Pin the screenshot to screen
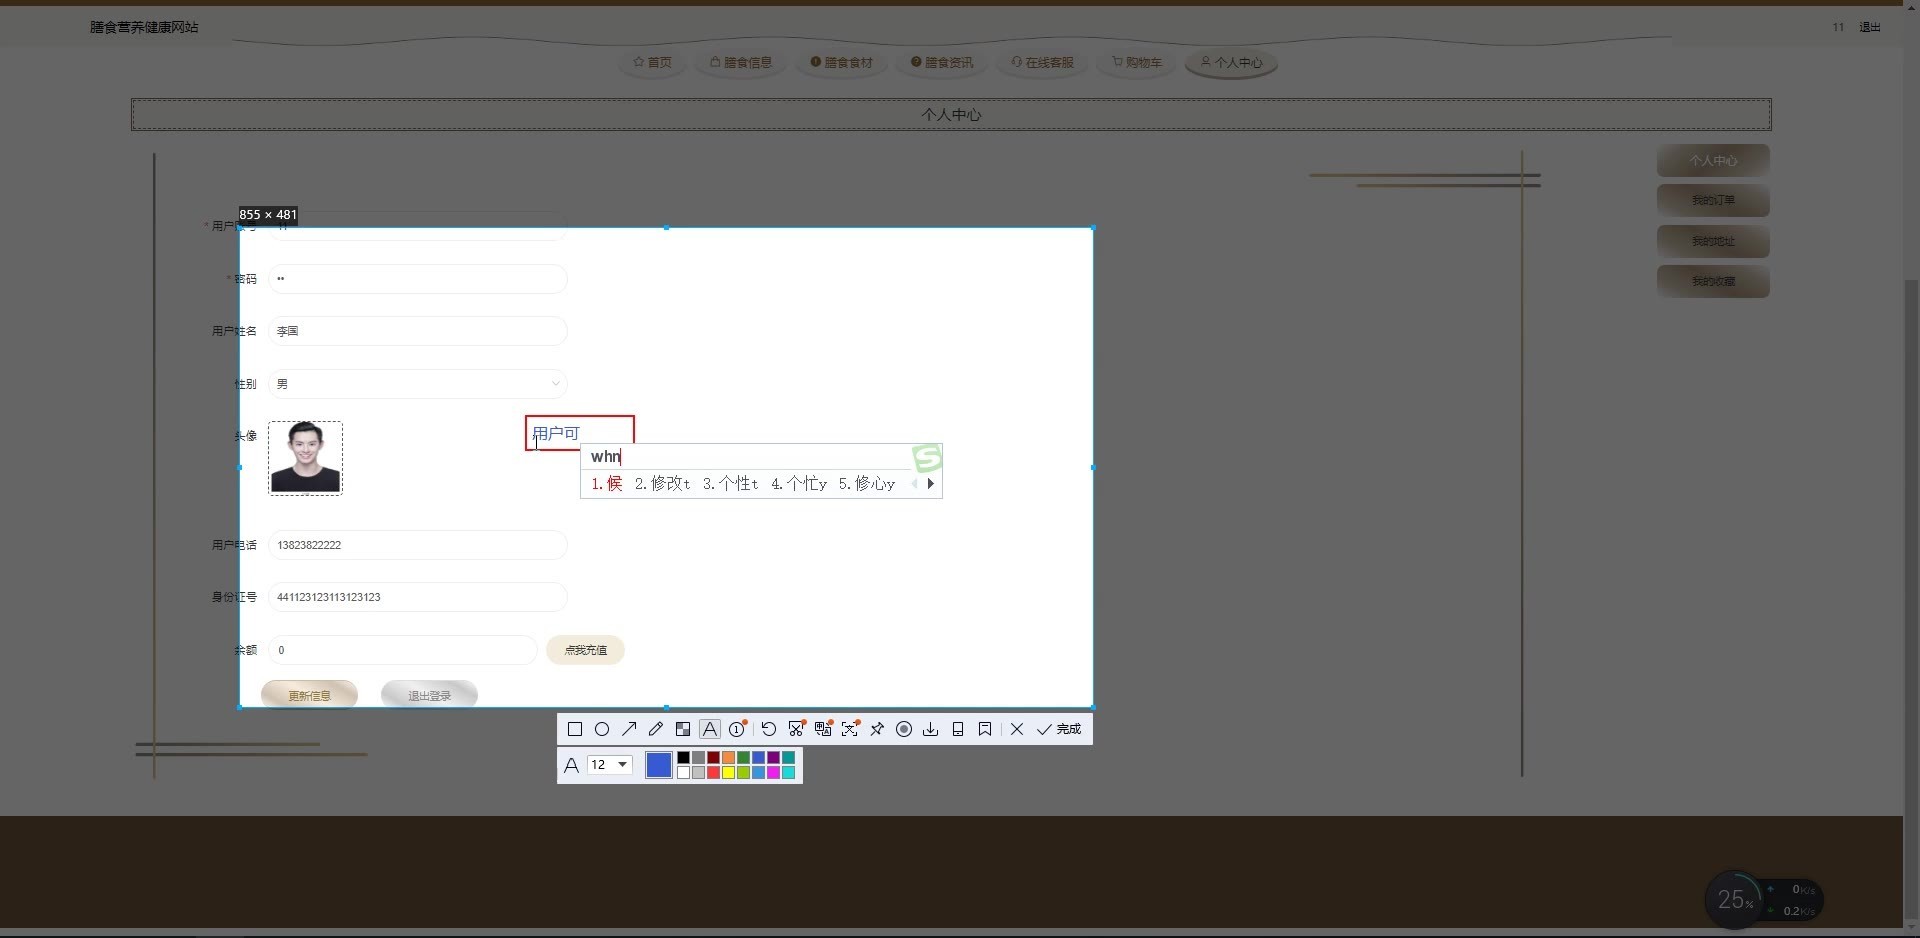 (x=877, y=729)
